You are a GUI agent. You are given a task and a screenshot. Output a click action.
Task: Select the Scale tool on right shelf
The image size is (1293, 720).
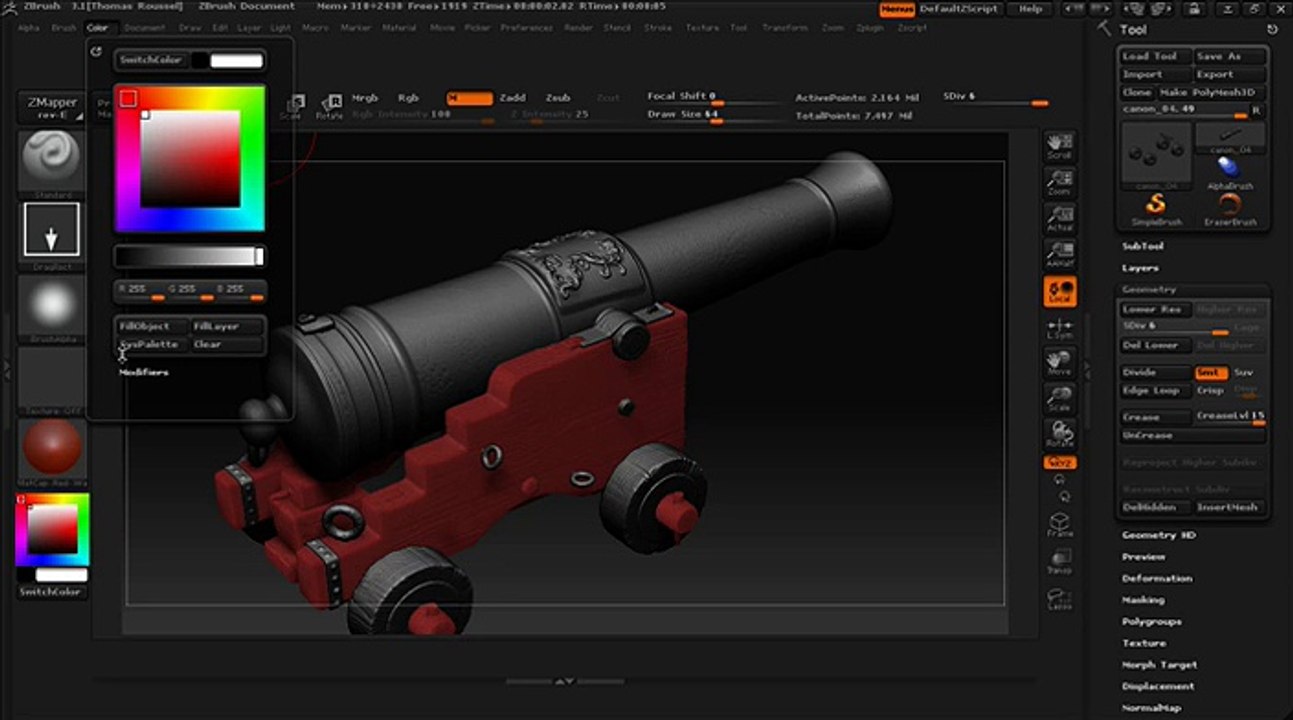tap(1059, 398)
